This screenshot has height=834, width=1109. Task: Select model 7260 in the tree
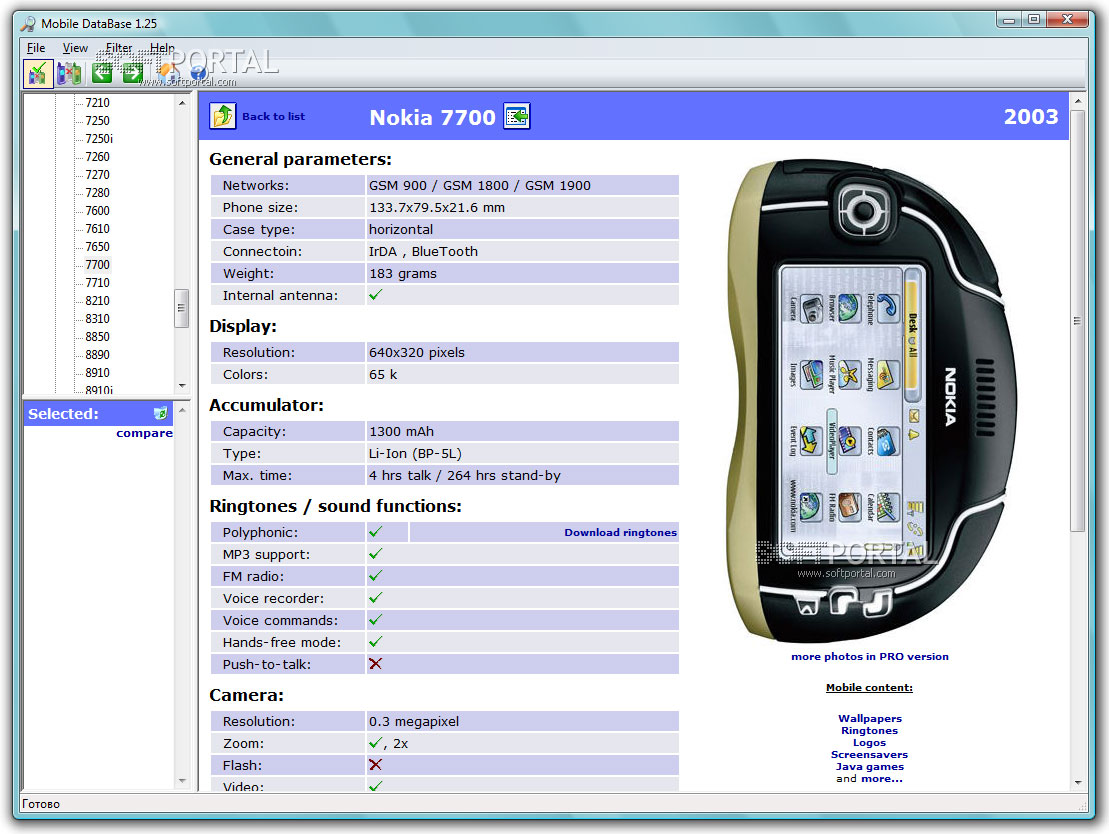[x=98, y=156]
